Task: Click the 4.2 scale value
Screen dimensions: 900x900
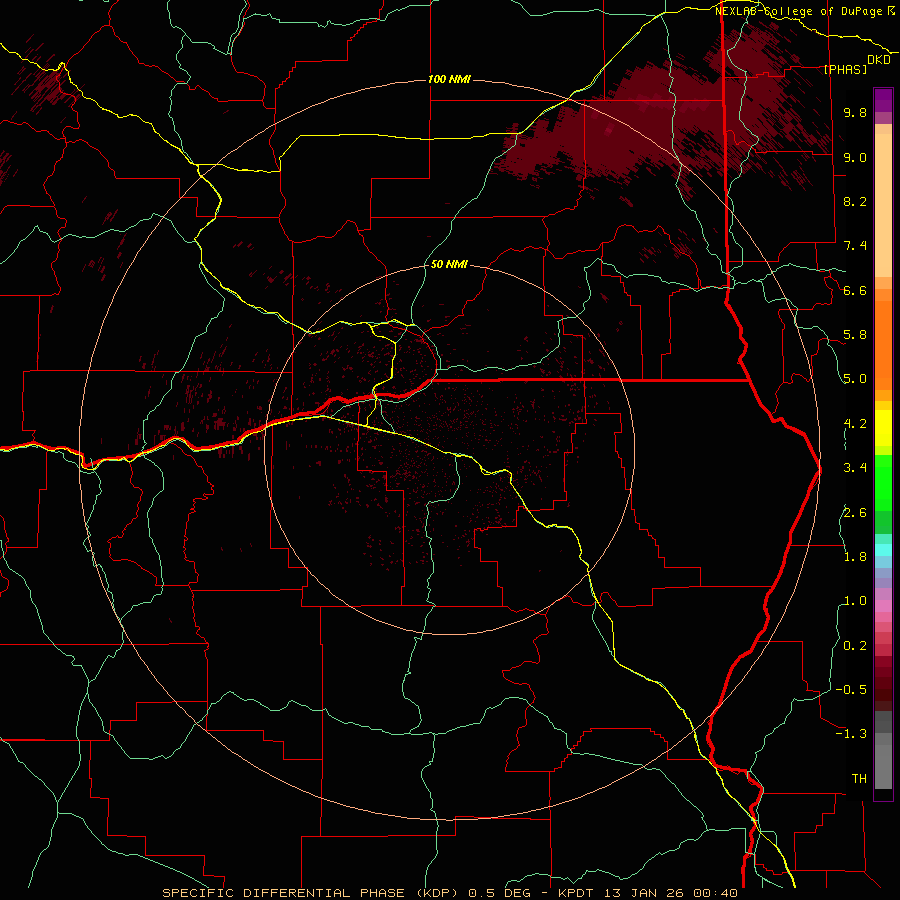Action: pos(855,424)
